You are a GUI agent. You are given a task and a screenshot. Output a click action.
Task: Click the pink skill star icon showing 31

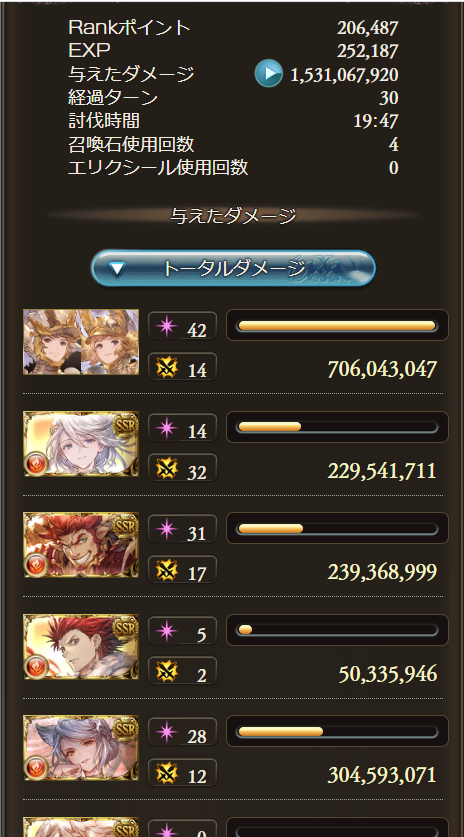pyautogui.click(x=167, y=529)
